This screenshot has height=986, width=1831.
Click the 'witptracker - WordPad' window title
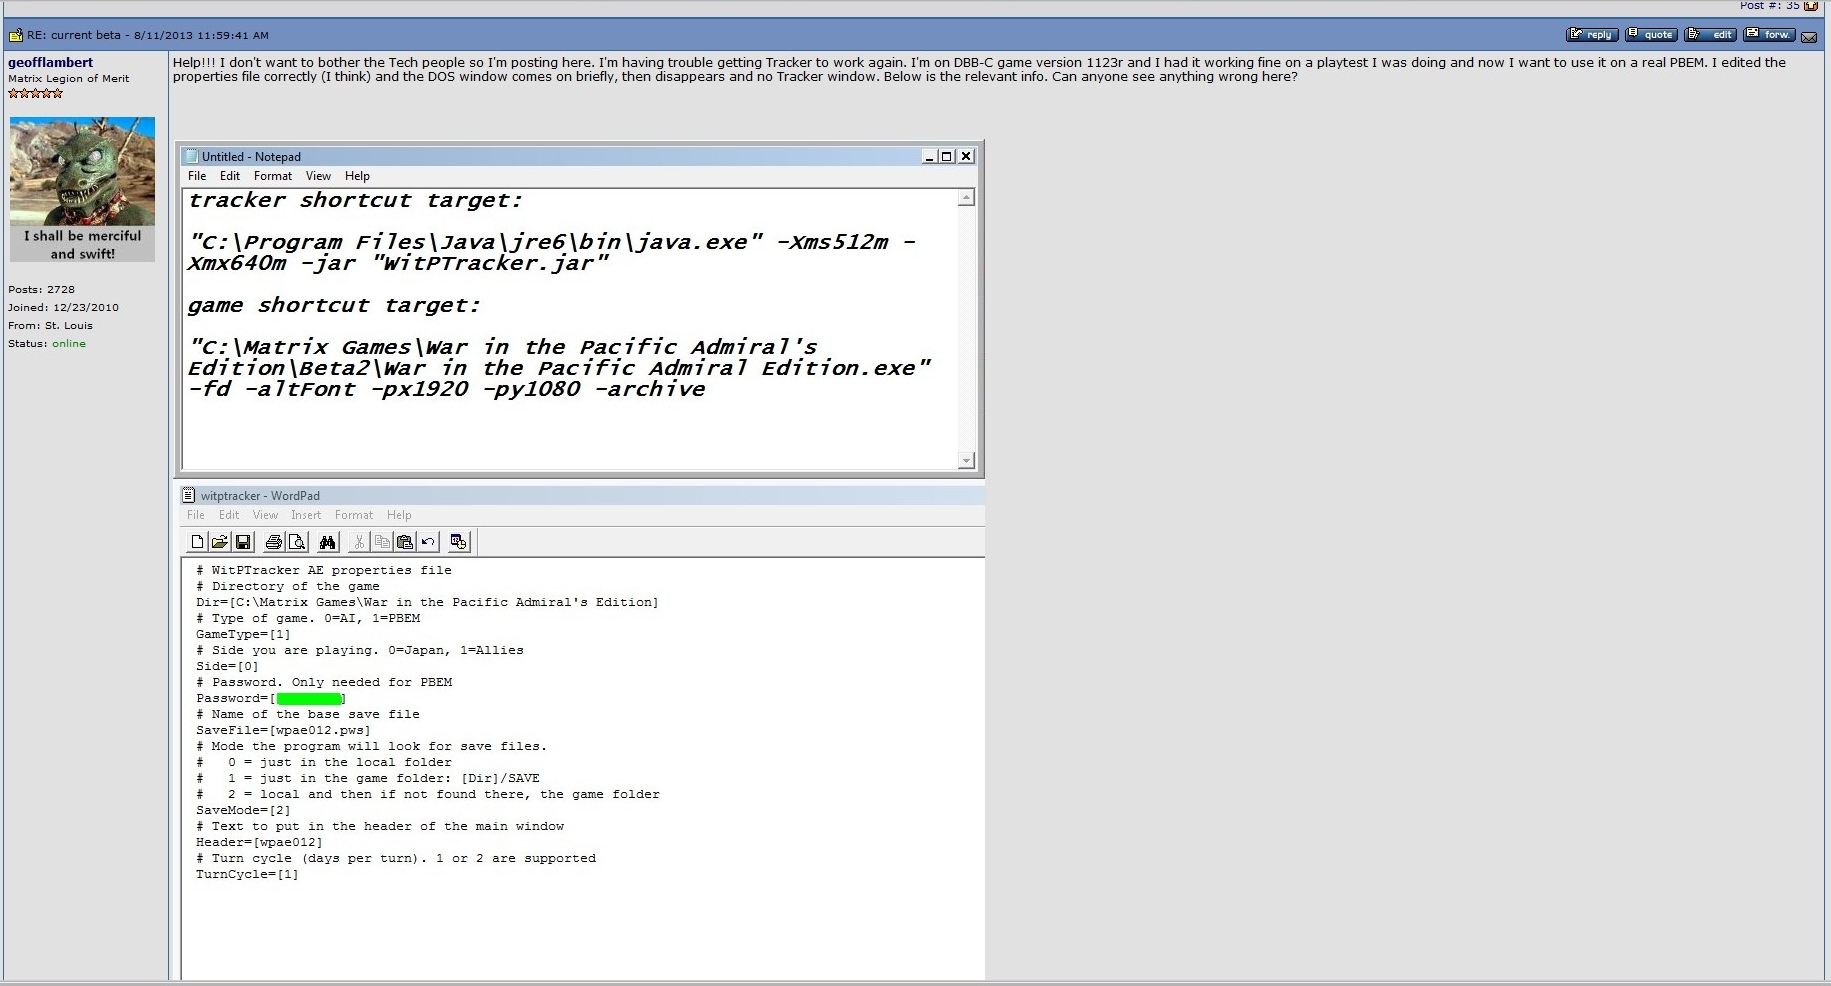pos(260,496)
